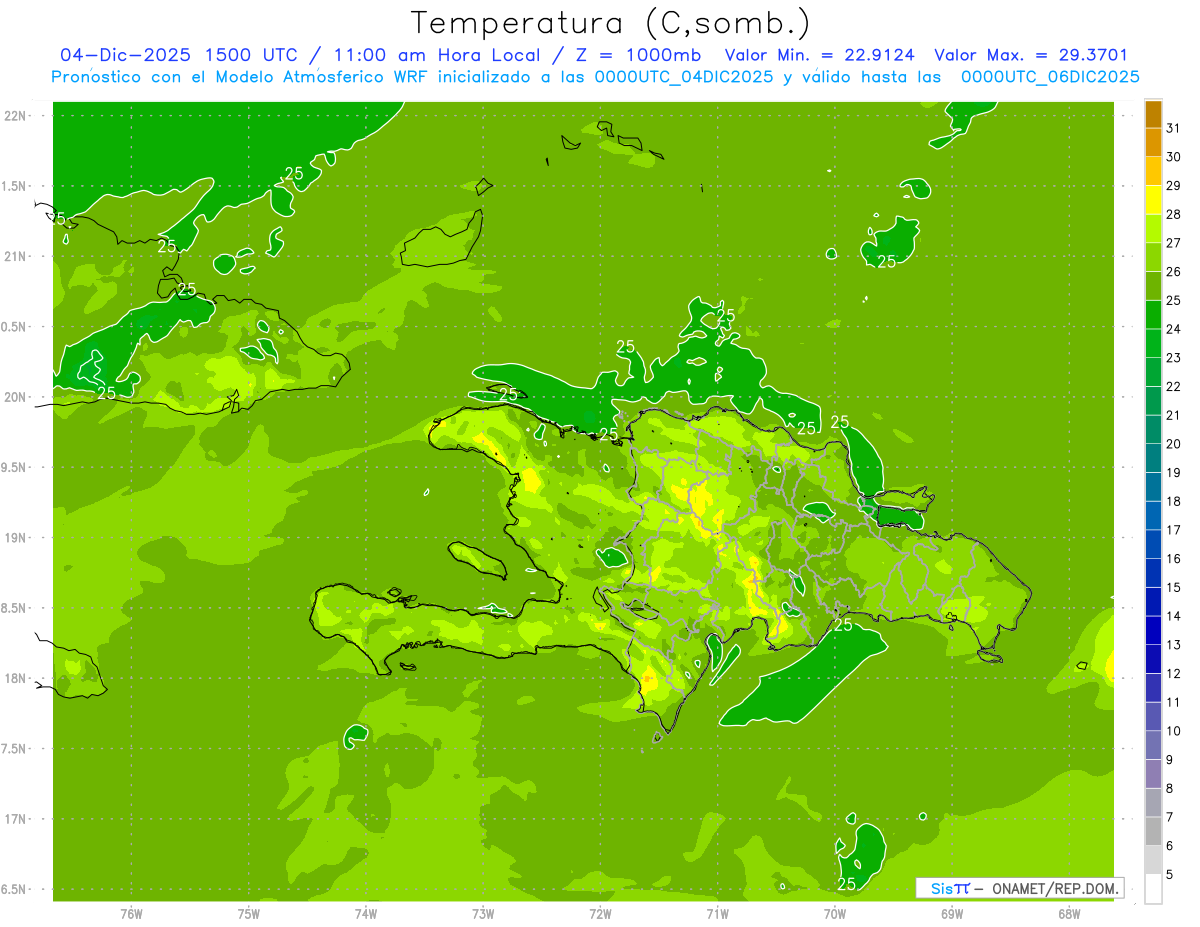Click the 21N latitude axis label

click(15, 257)
